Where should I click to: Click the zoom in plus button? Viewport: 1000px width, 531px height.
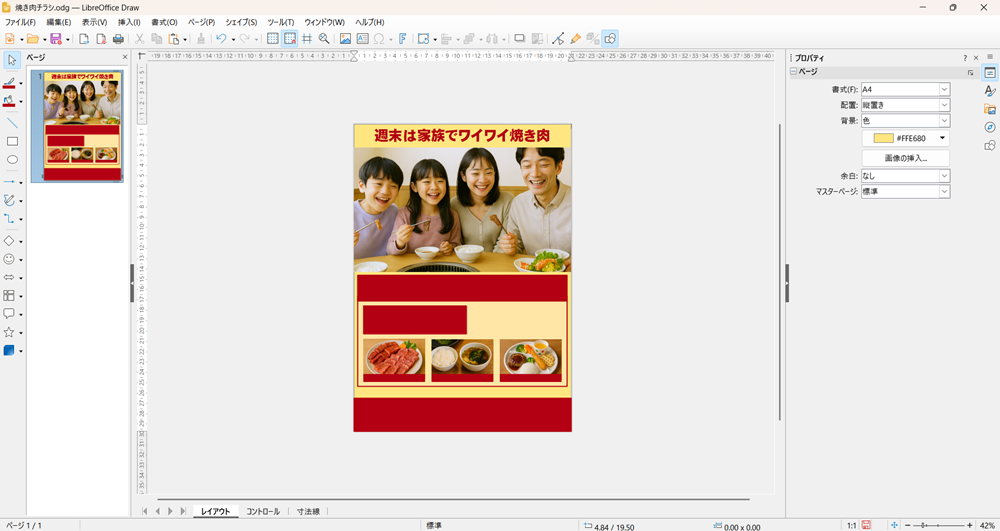(969, 525)
